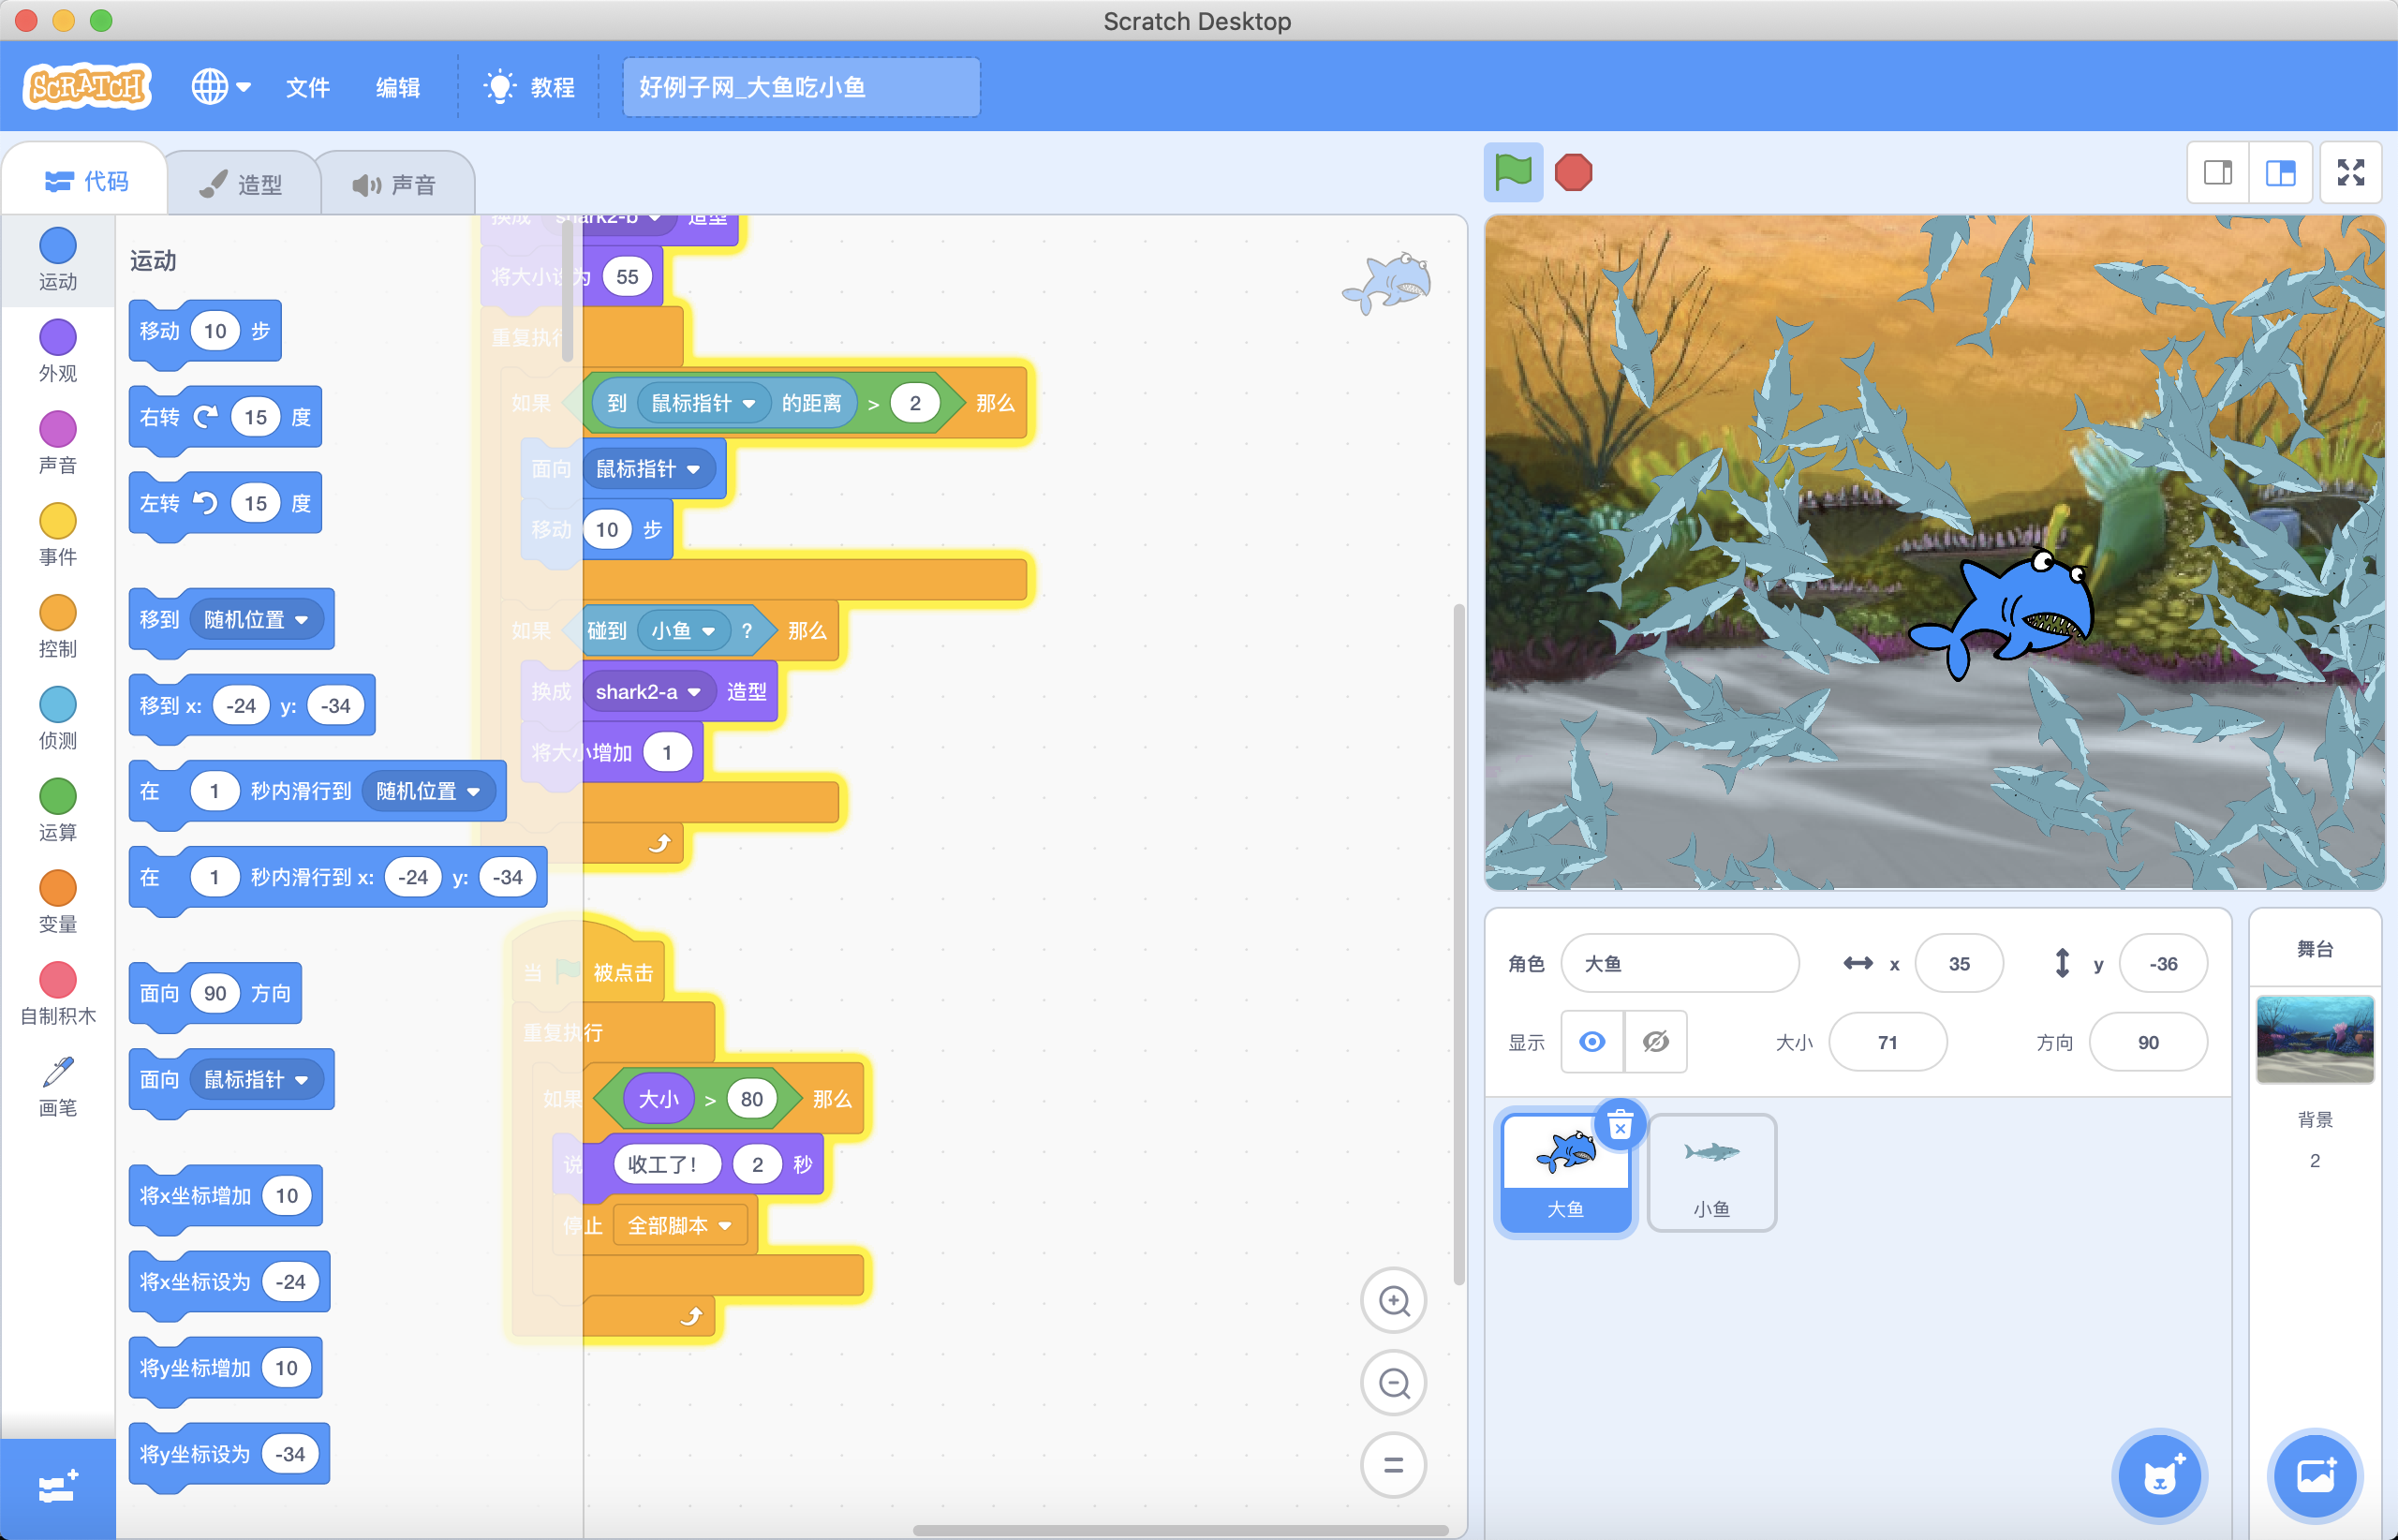Image resolution: width=2398 pixels, height=1540 pixels.
Task: Enter full screen stage mode
Action: click(x=2351, y=173)
